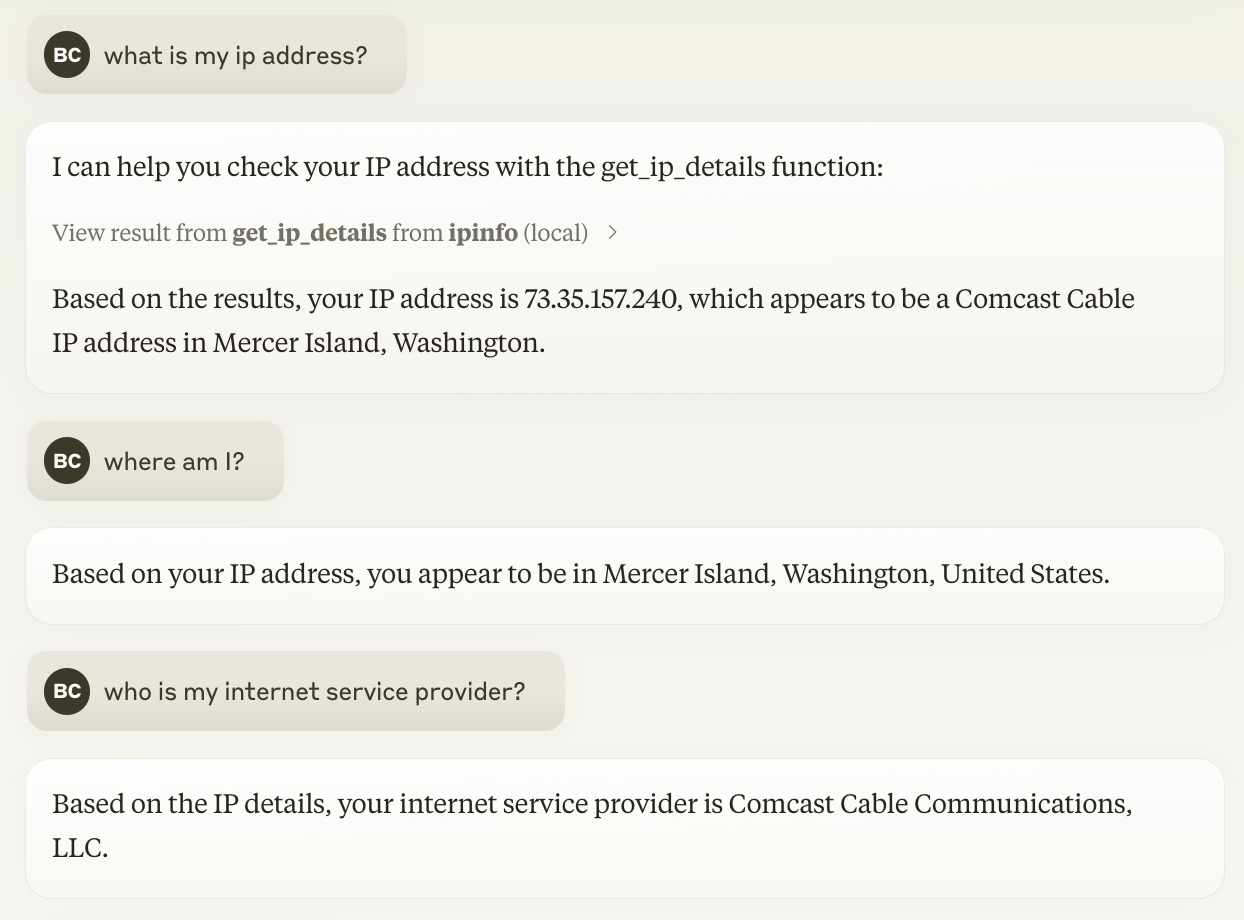Screen dimensions: 1244x920
Task: Open the ipinfo tool result details
Action: (483, 232)
